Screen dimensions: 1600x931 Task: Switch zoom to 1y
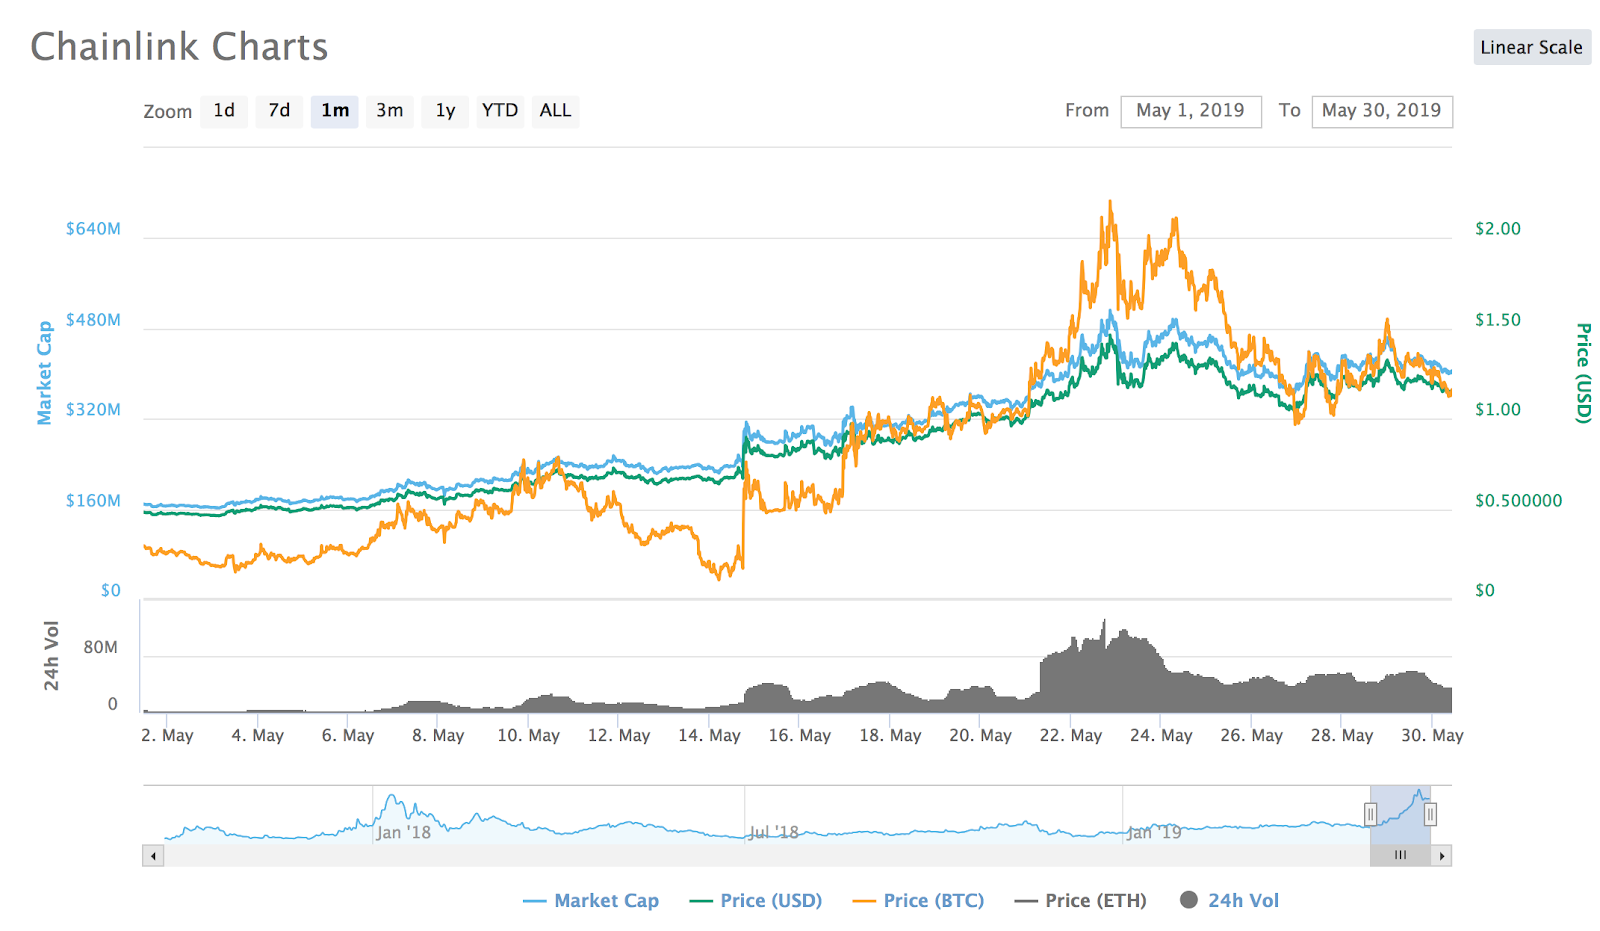tap(445, 110)
